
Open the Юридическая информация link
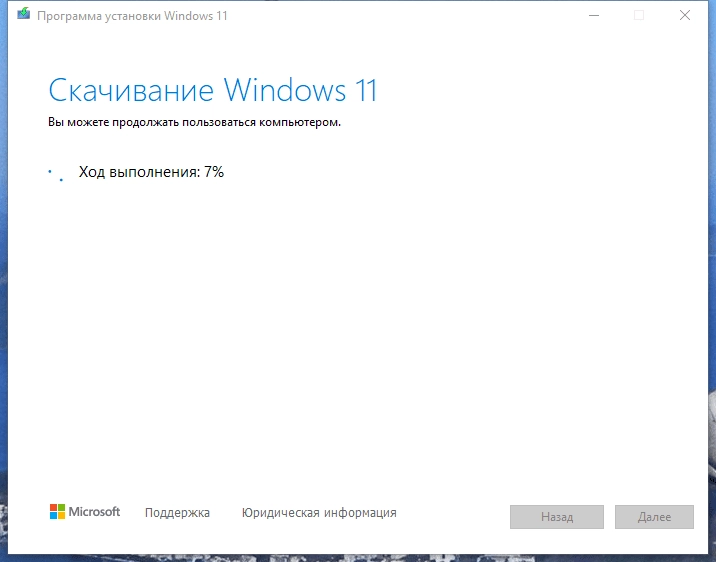[319, 513]
